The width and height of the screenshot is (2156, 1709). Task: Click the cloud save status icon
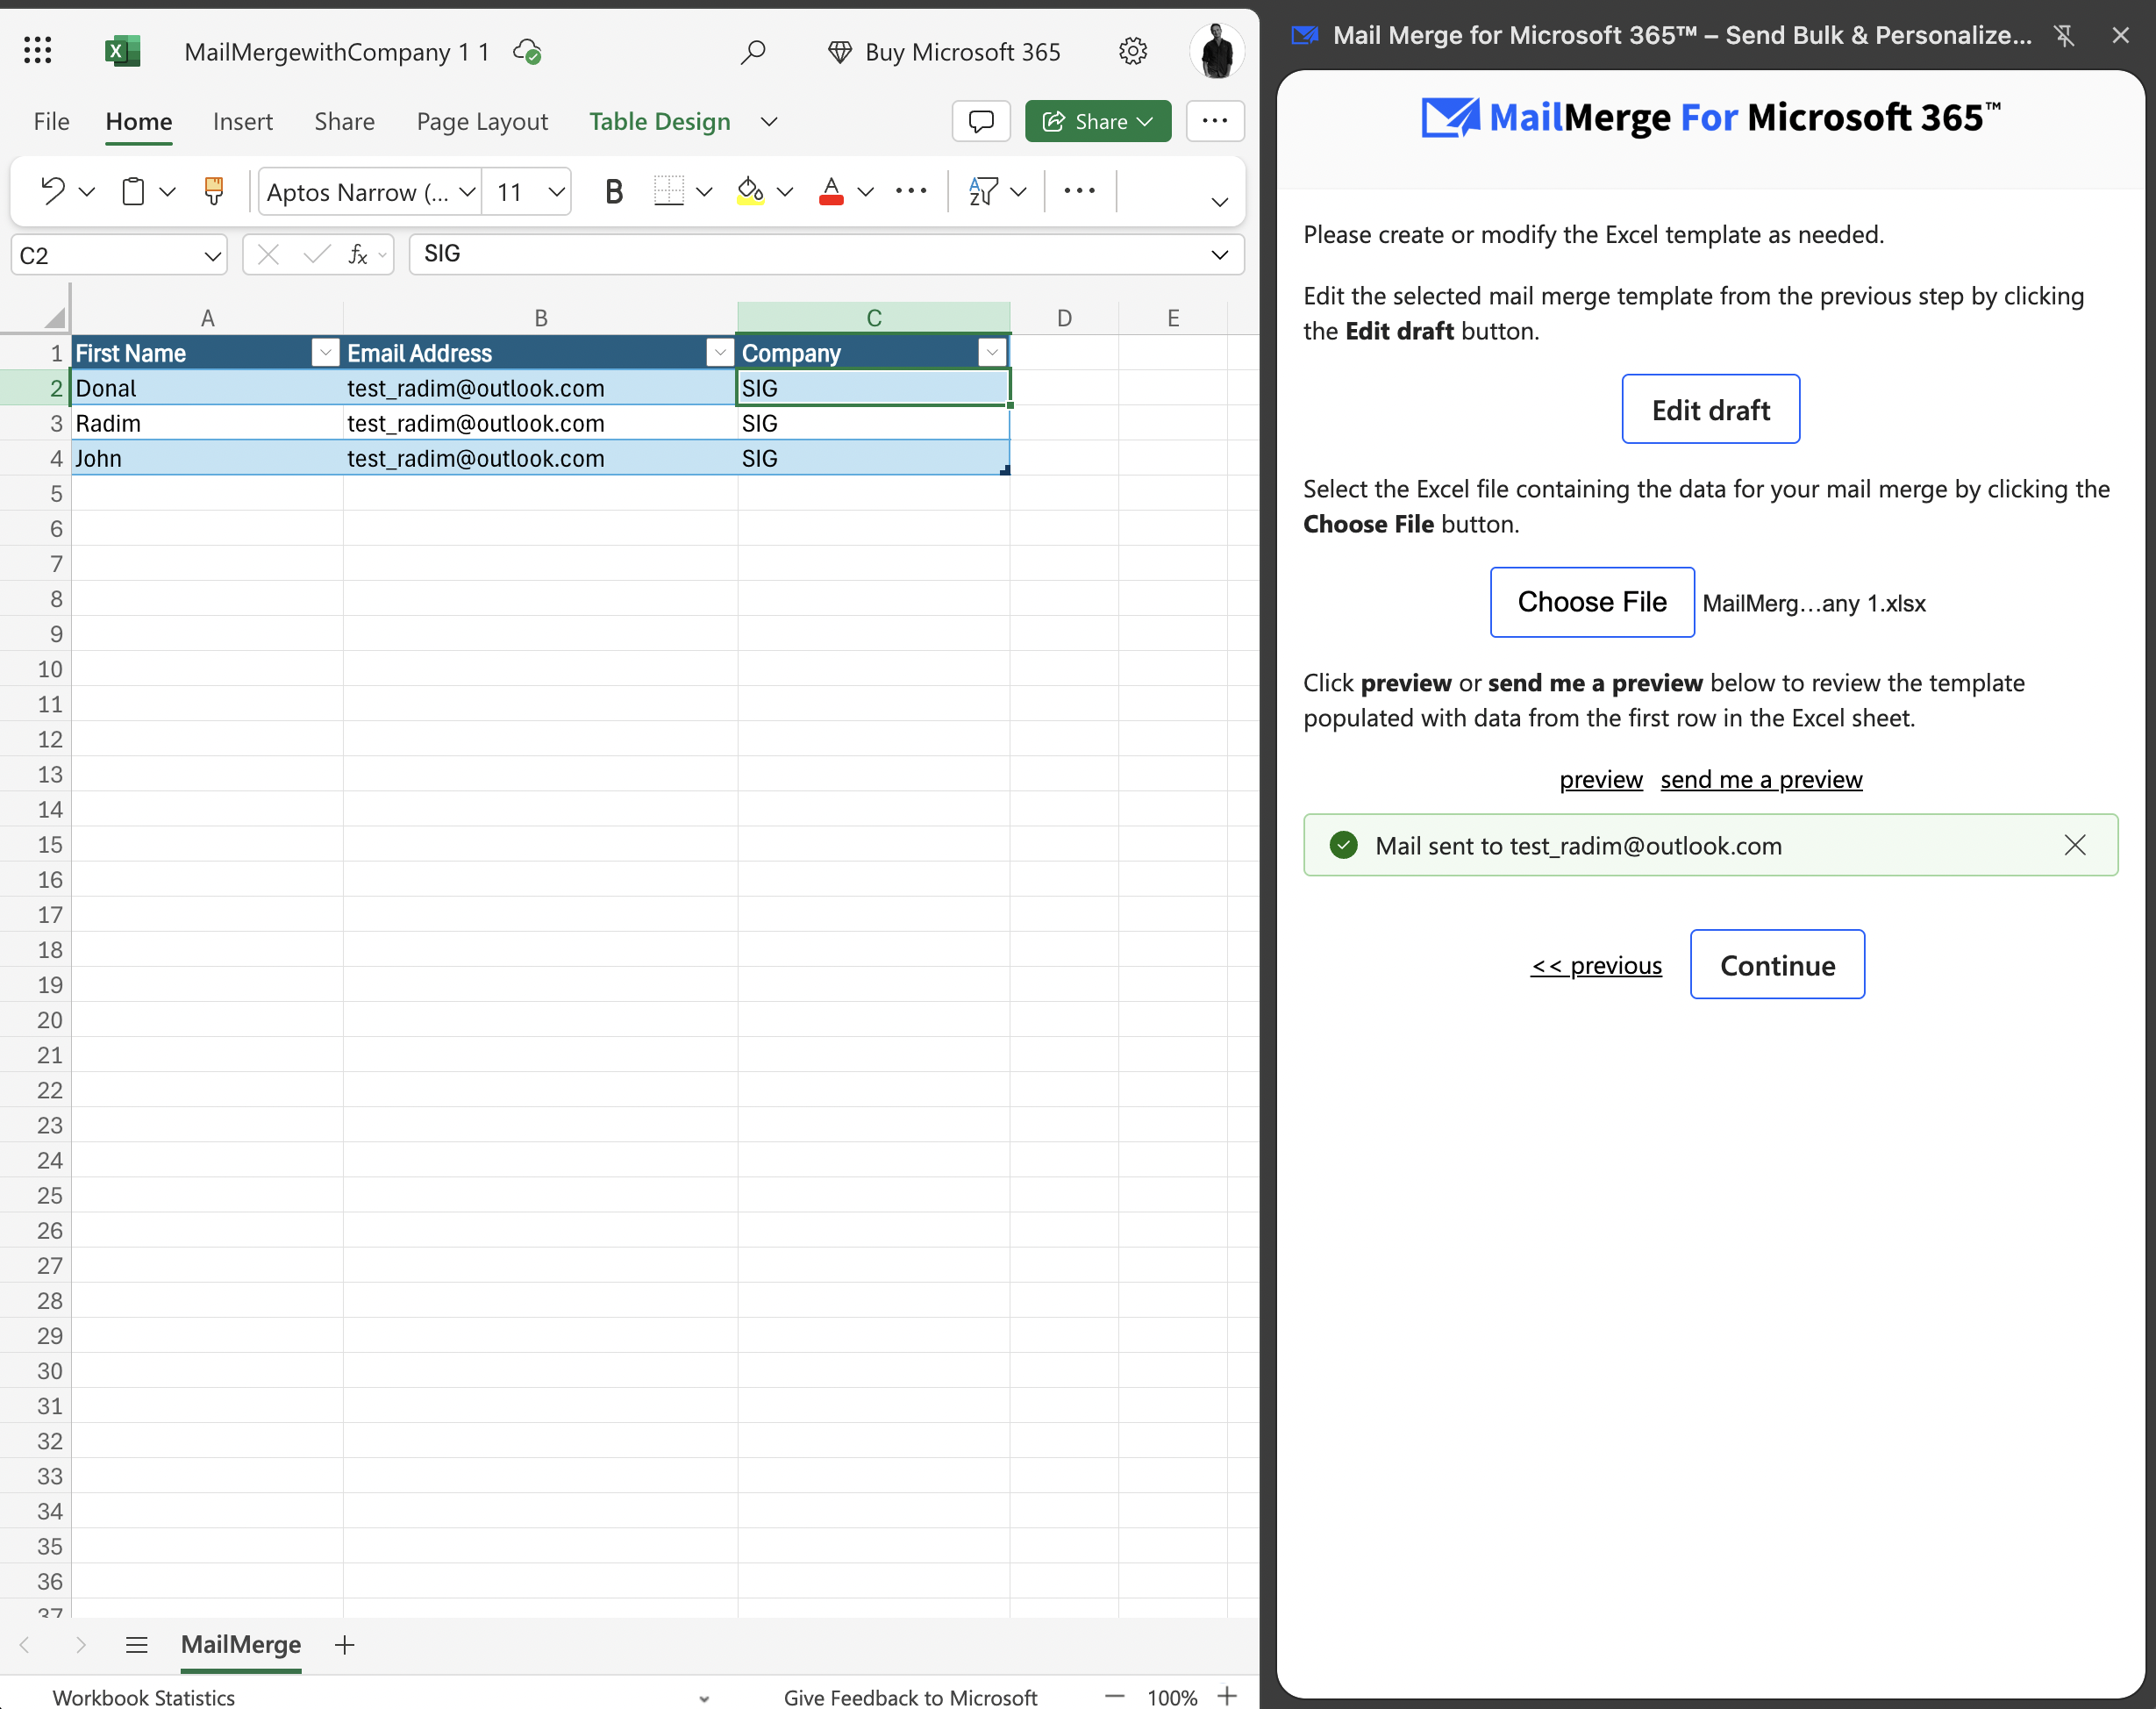point(527,51)
